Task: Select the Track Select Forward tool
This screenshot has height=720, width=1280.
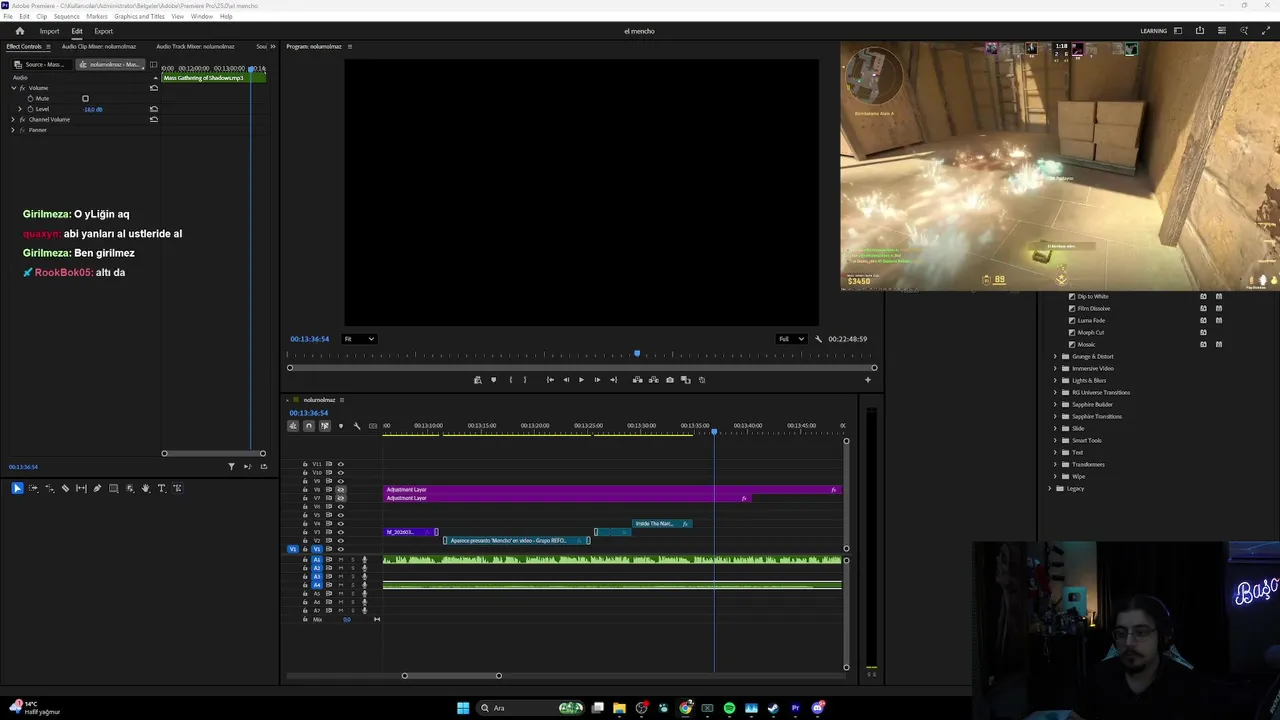Action: pyautogui.click(x=33, y=488)
